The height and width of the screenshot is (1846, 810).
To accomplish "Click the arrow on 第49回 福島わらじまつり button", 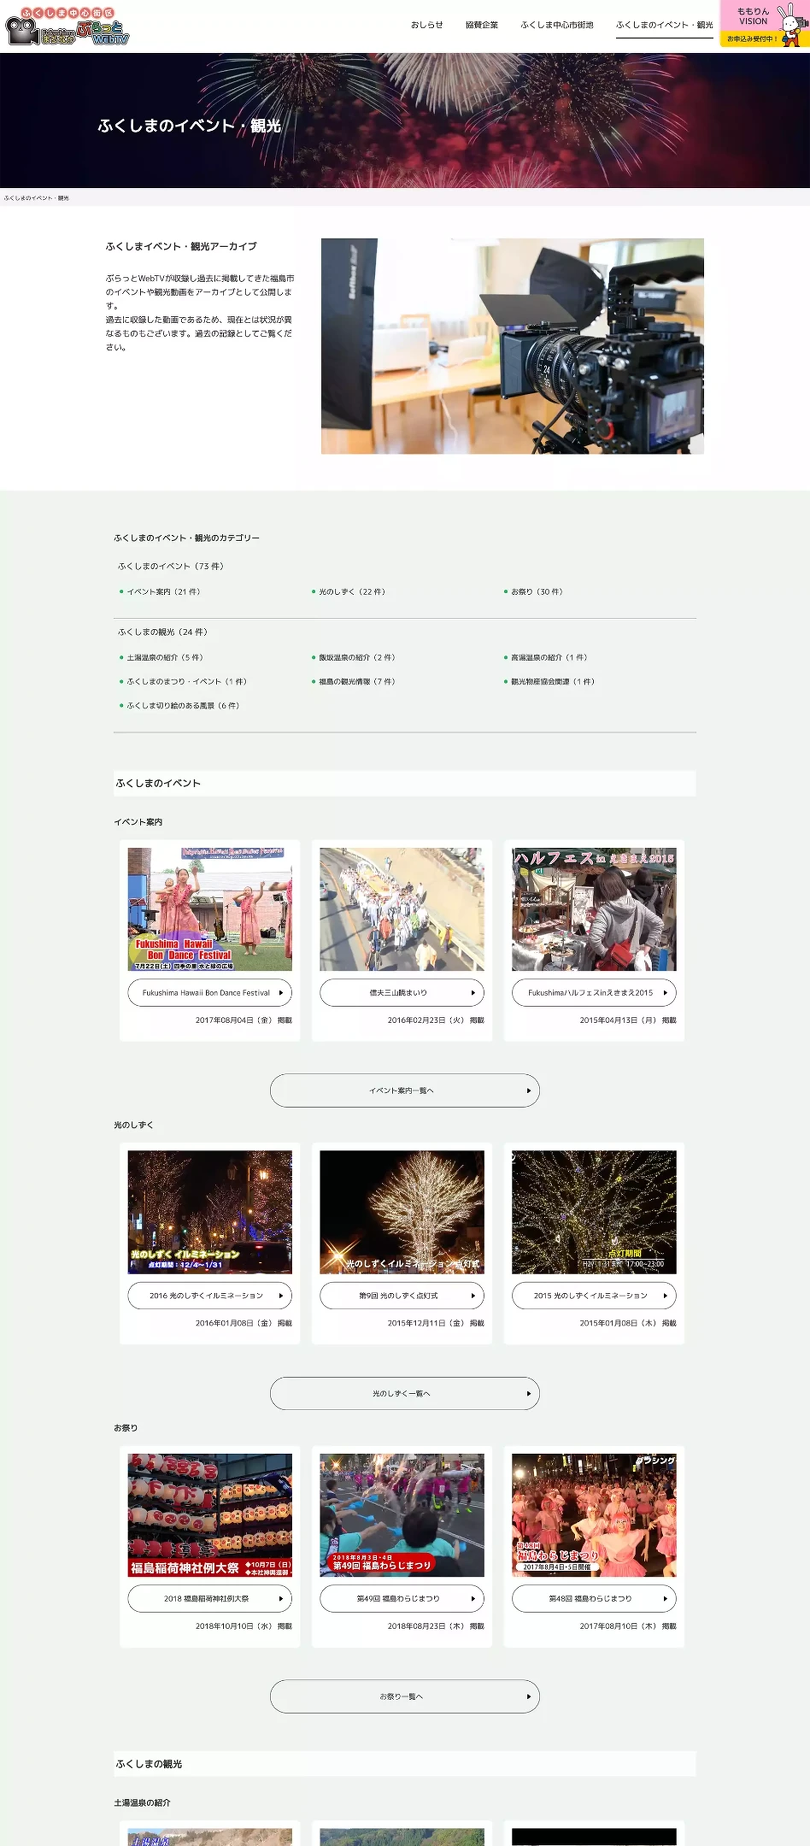I will (x=473, y=1599).
